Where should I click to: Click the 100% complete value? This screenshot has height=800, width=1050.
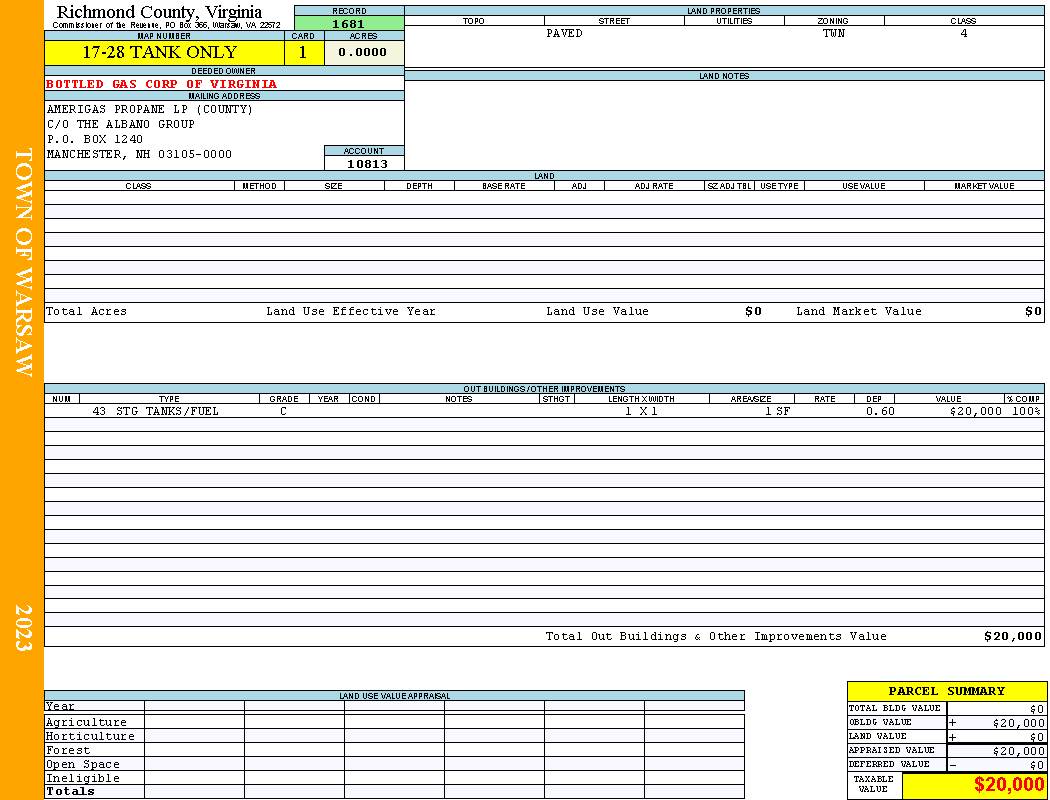pyautogui.click(x=1027, y=411)
